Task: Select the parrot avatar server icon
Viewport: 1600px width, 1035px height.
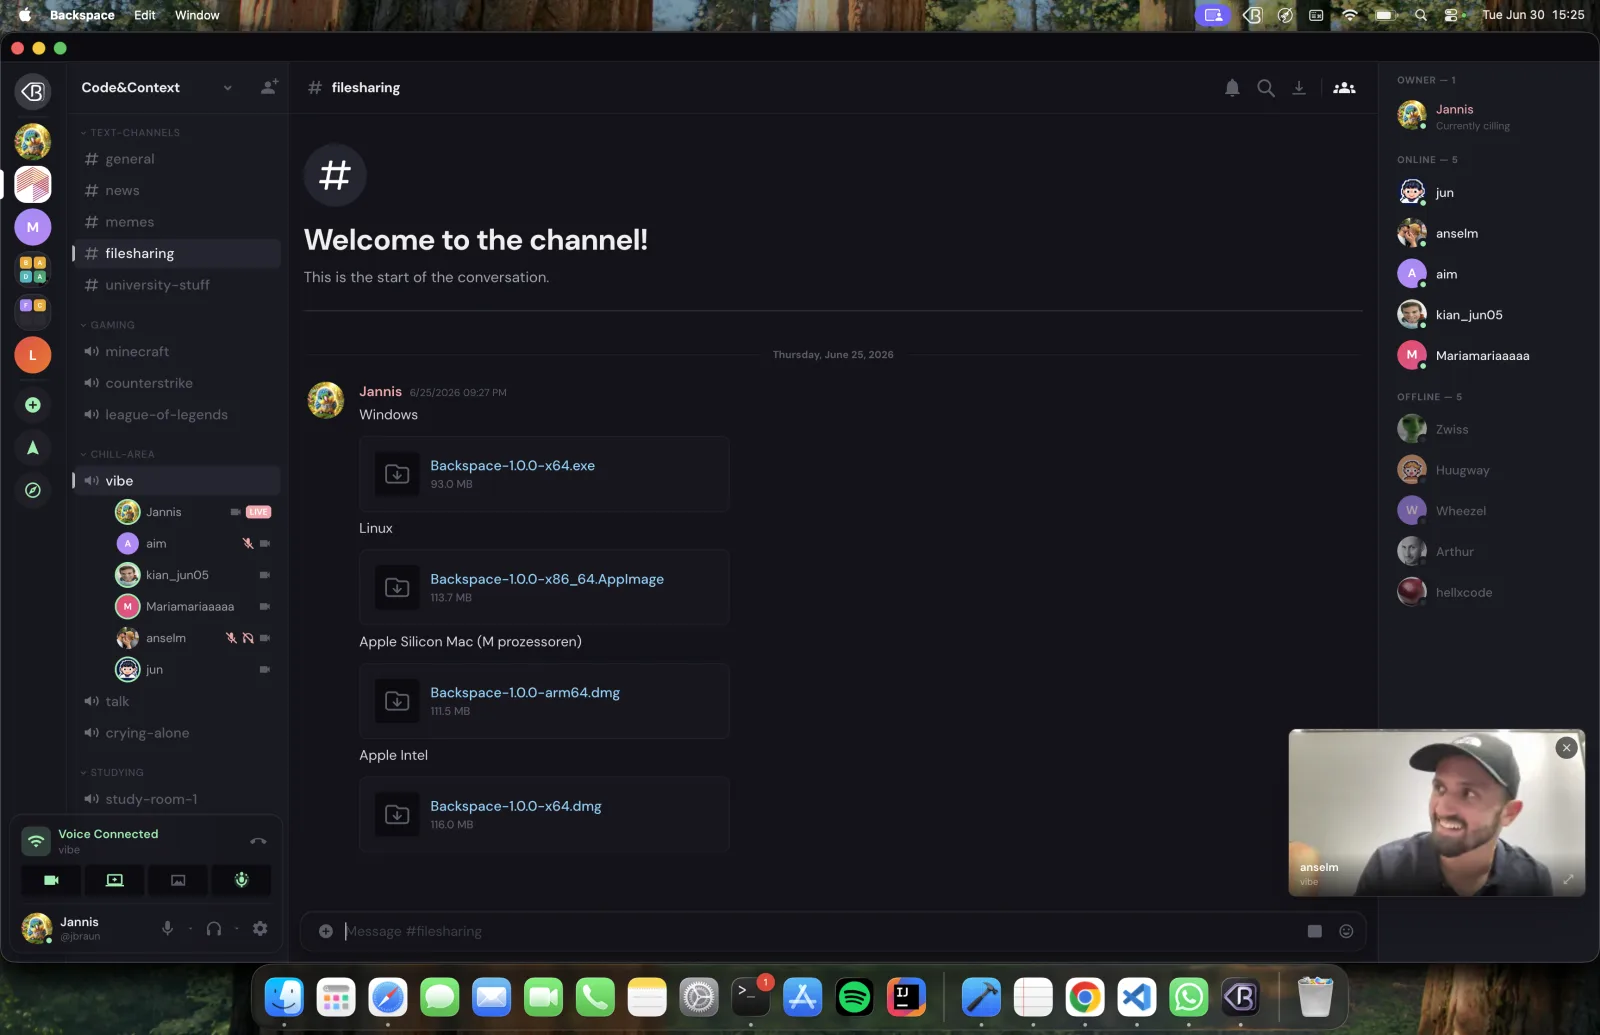Action: pos(33,142)
